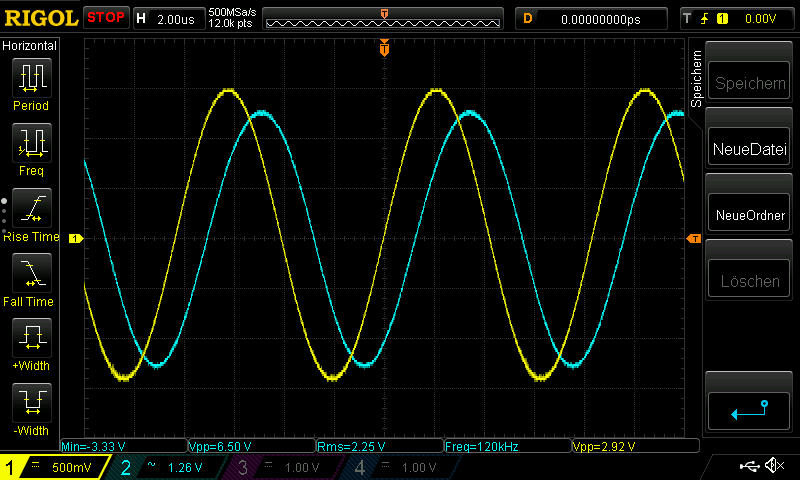Click the Vpp=2.92 V measurement

click(x=604, y=446)
